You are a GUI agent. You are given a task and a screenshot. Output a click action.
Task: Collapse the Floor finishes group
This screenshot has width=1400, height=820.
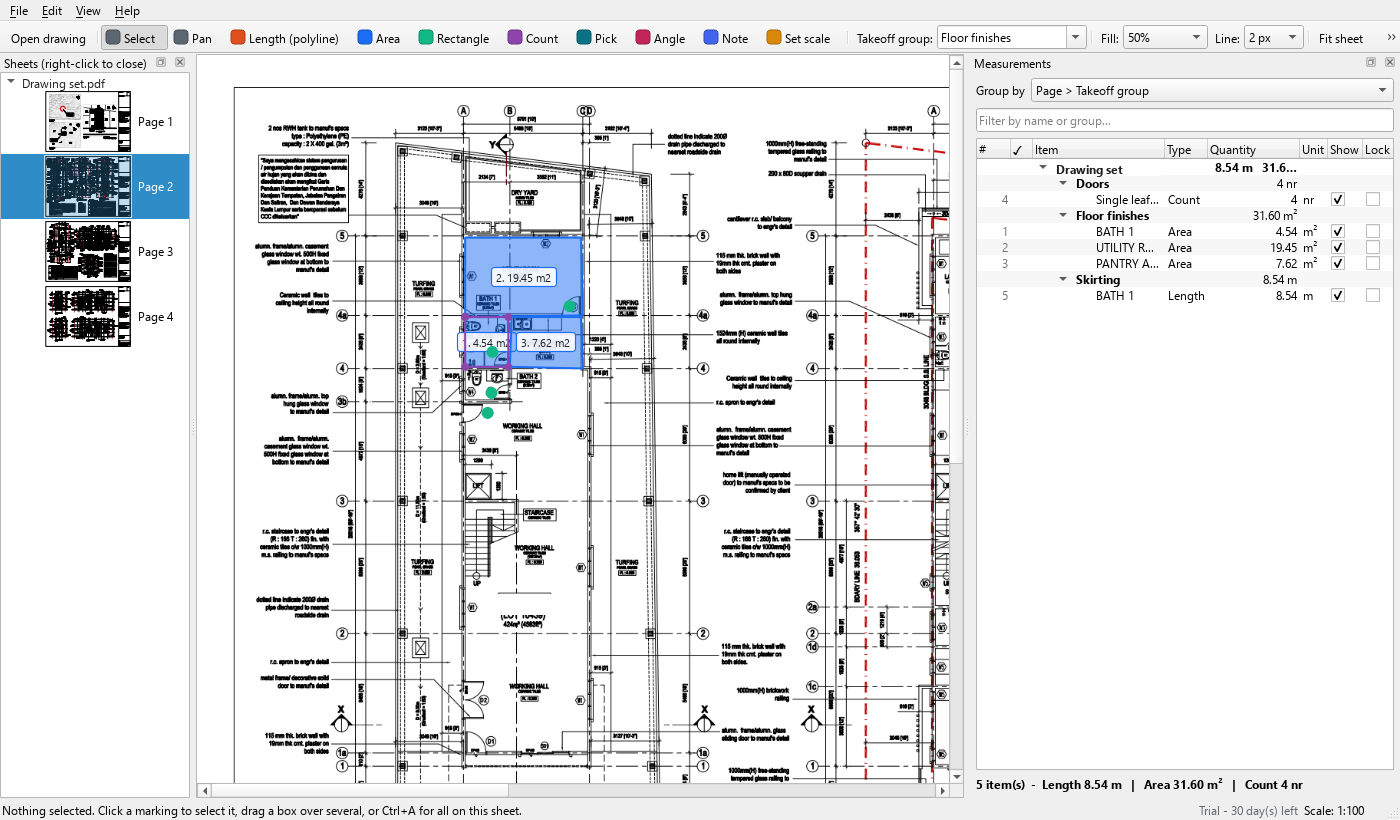coord(1064,216)
